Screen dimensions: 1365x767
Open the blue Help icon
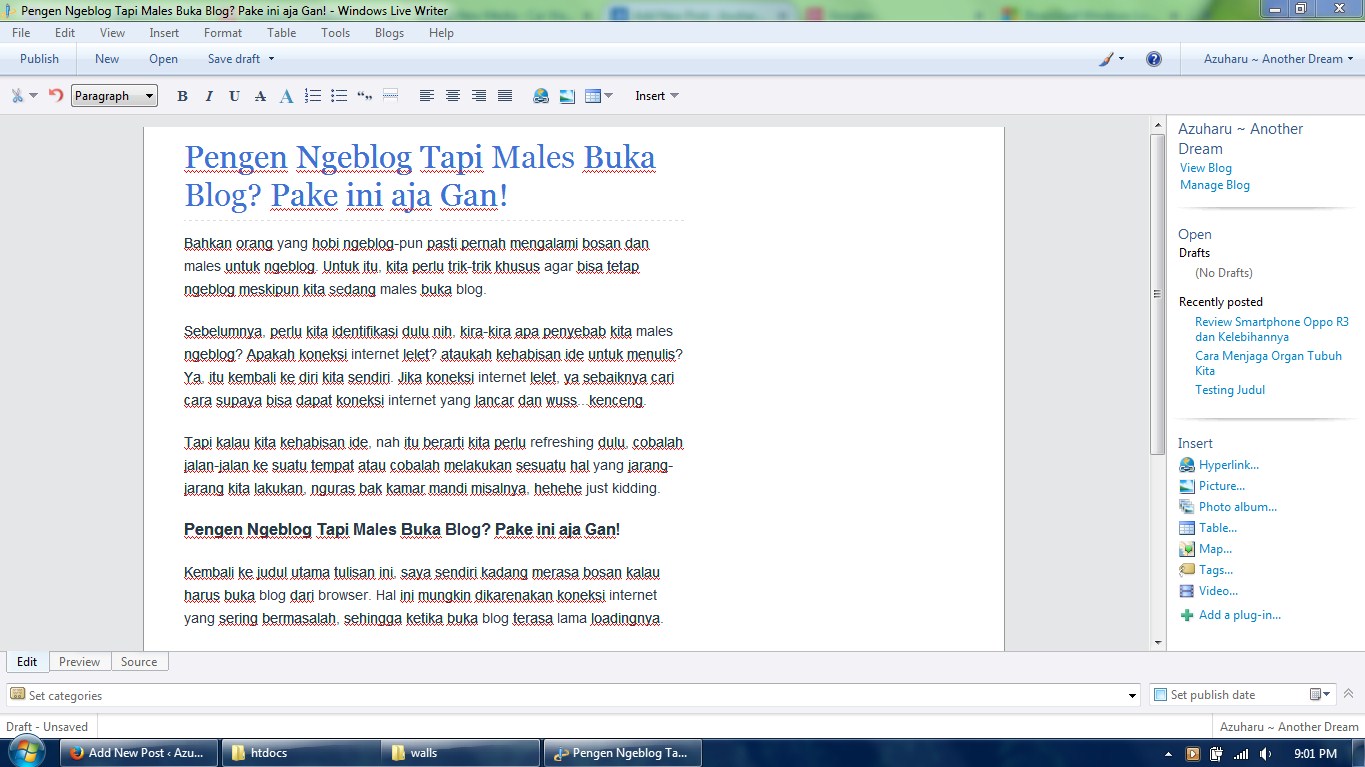click(1154, 59)
